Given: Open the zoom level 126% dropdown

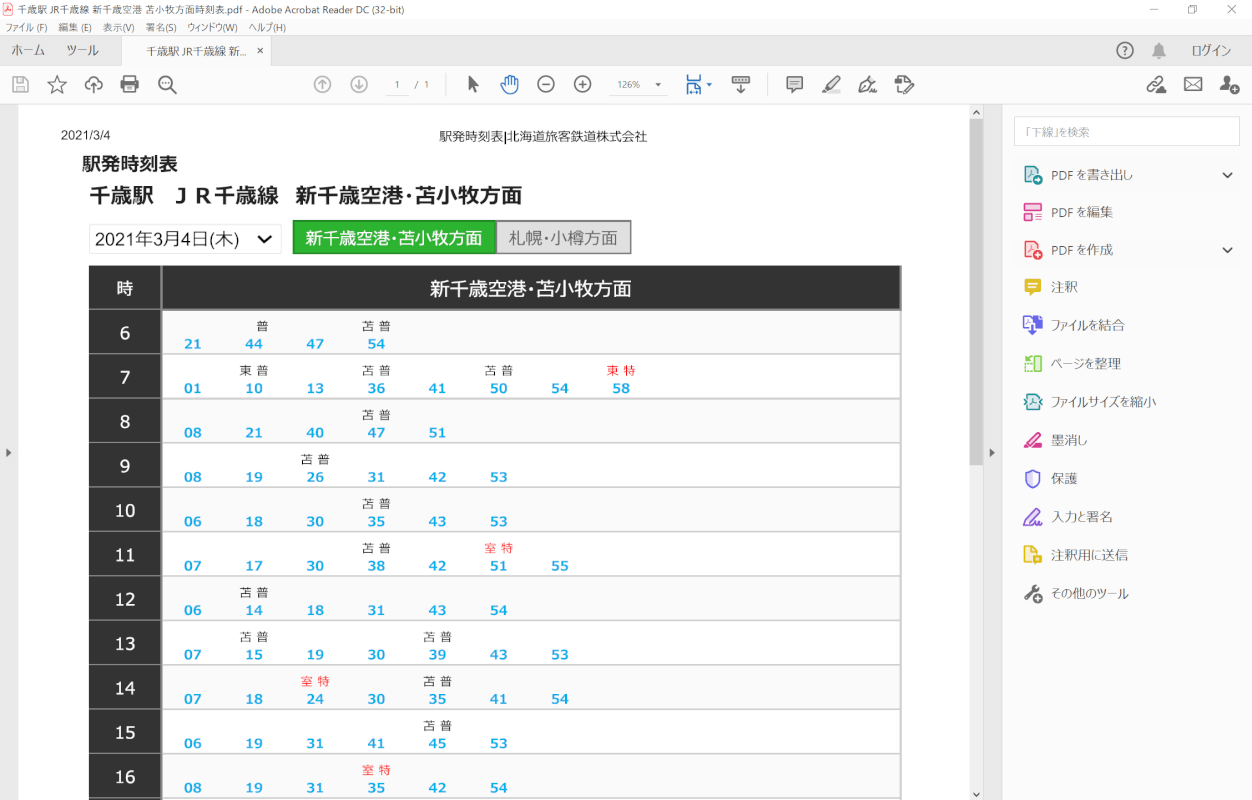Looking at the screenshot, I should (x=638, y=85).
